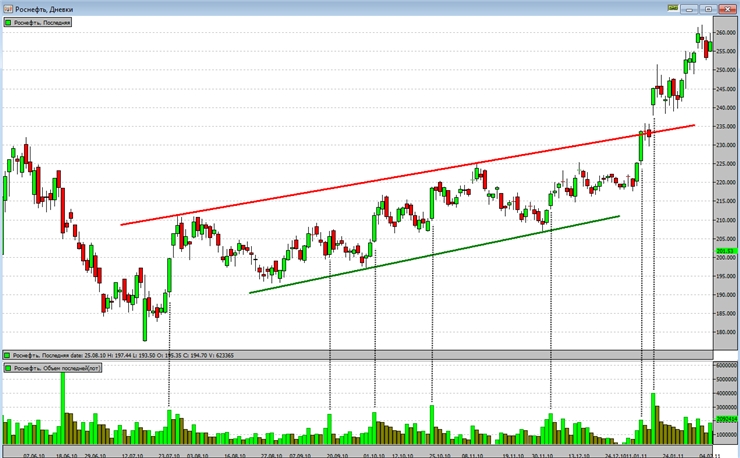Click the green square in the data info bar

click(7, 355)
